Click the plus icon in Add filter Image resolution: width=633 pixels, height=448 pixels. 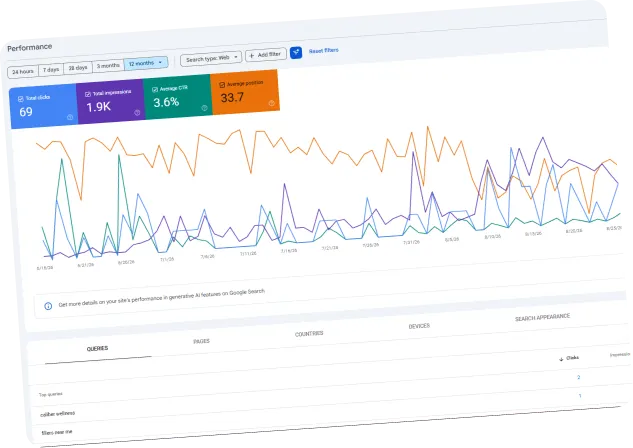coord(252,56)
